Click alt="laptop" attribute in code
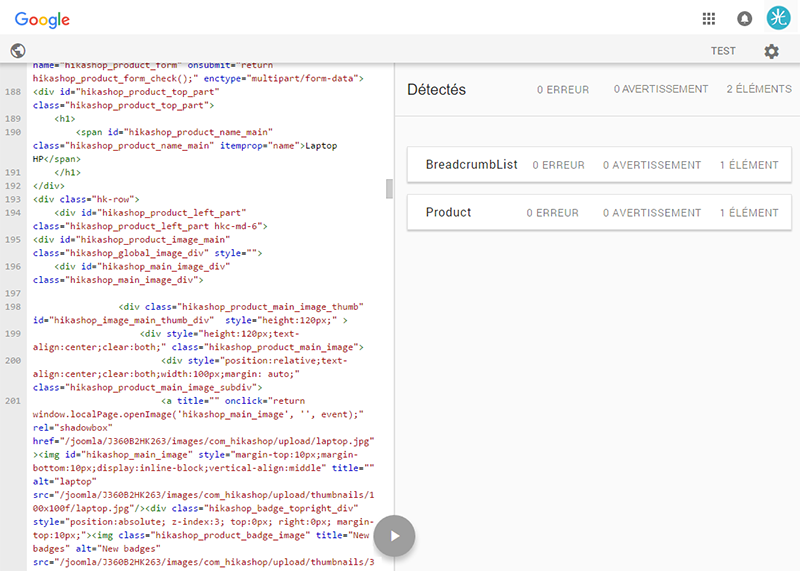800x571 pixels. (x=65, y=482)
